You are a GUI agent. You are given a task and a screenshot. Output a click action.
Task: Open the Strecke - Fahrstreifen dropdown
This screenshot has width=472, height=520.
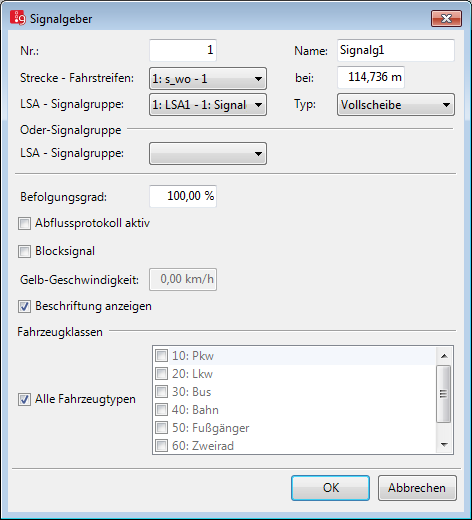coord(208,79)
